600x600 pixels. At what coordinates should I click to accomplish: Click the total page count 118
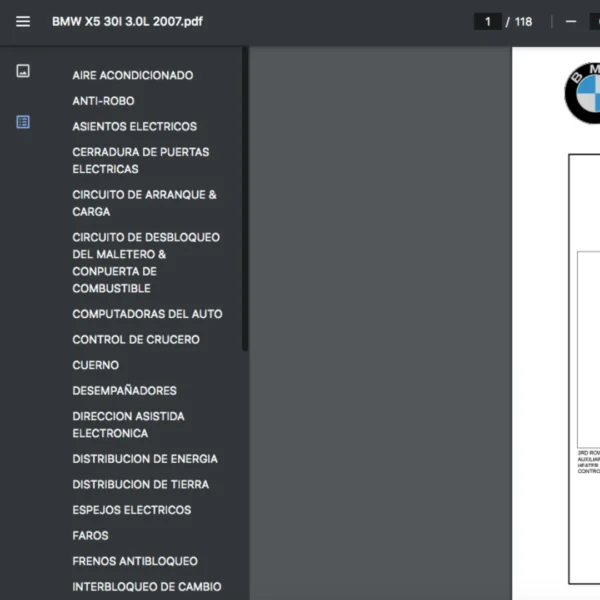523,22
